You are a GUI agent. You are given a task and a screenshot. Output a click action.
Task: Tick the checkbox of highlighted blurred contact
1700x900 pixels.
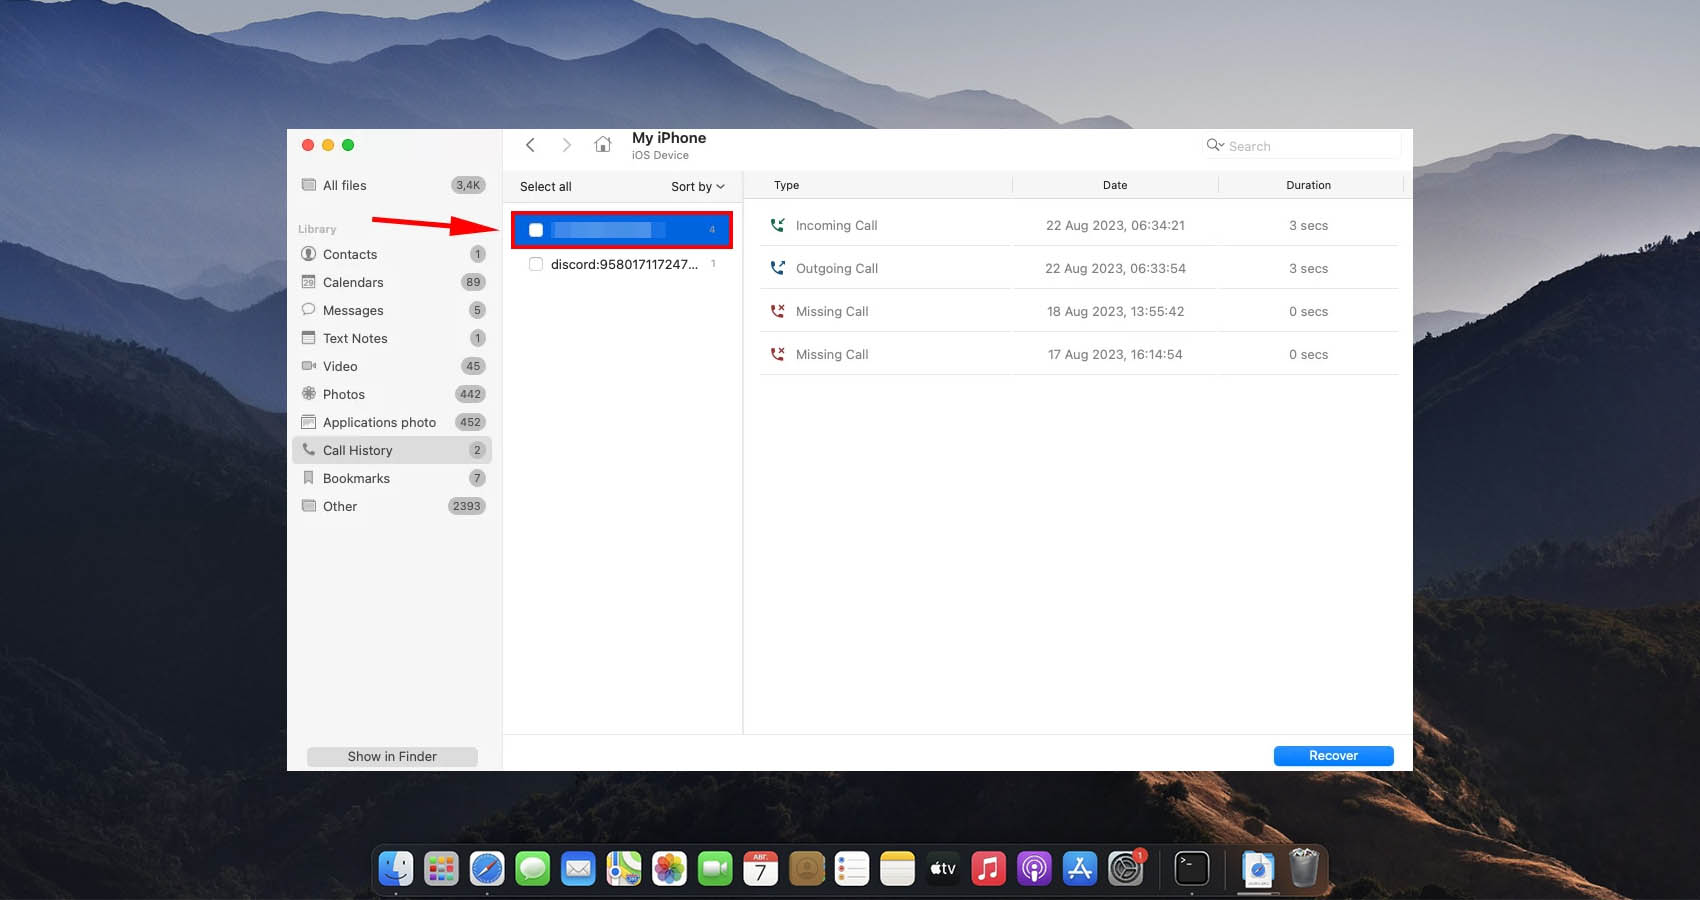click(536, 230)
